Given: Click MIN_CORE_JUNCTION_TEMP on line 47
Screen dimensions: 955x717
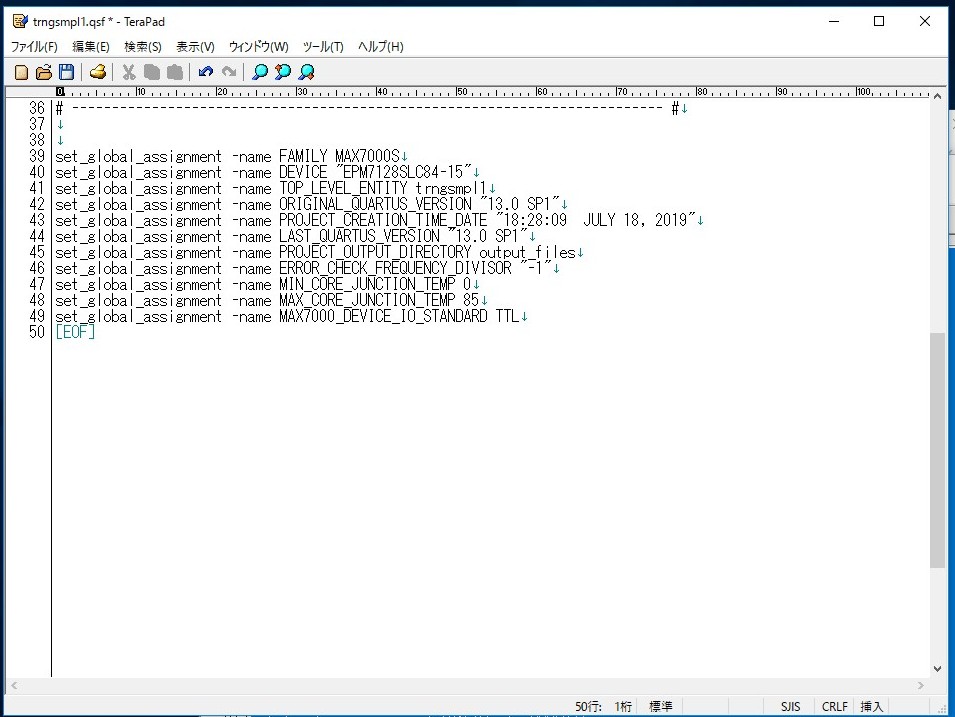Looking at the screenshot, I should coord(367,284).
